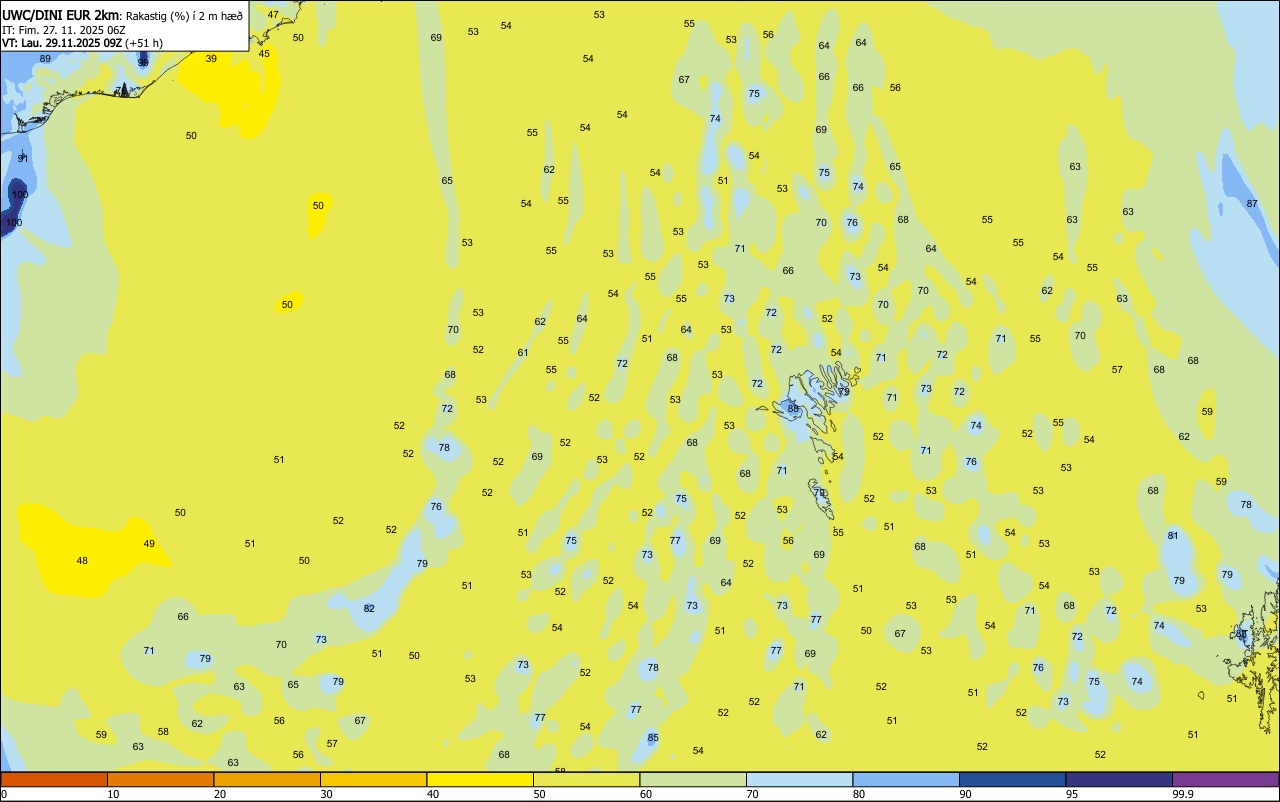Click the map value "47" near the coastline
Screen dimensions: 1280x802
click(x=273, y=15)
